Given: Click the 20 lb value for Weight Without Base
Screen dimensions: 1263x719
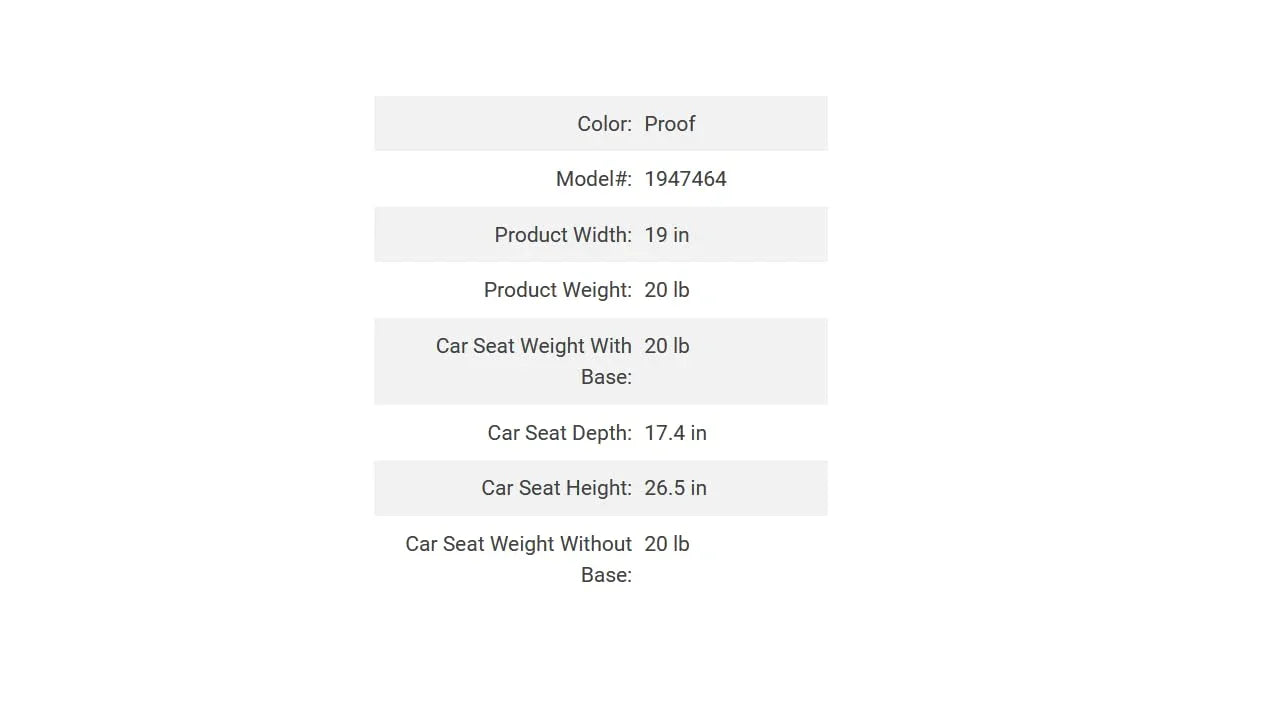Looking at the screenshot, I should click(666, 544).
